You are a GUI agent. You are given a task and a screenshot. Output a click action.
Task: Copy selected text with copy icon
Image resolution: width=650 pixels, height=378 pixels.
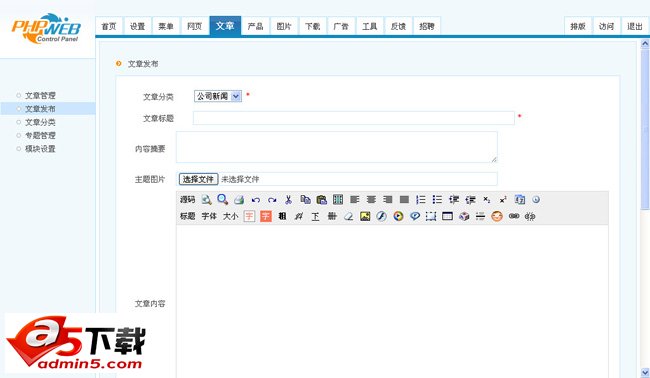(306, 200)
